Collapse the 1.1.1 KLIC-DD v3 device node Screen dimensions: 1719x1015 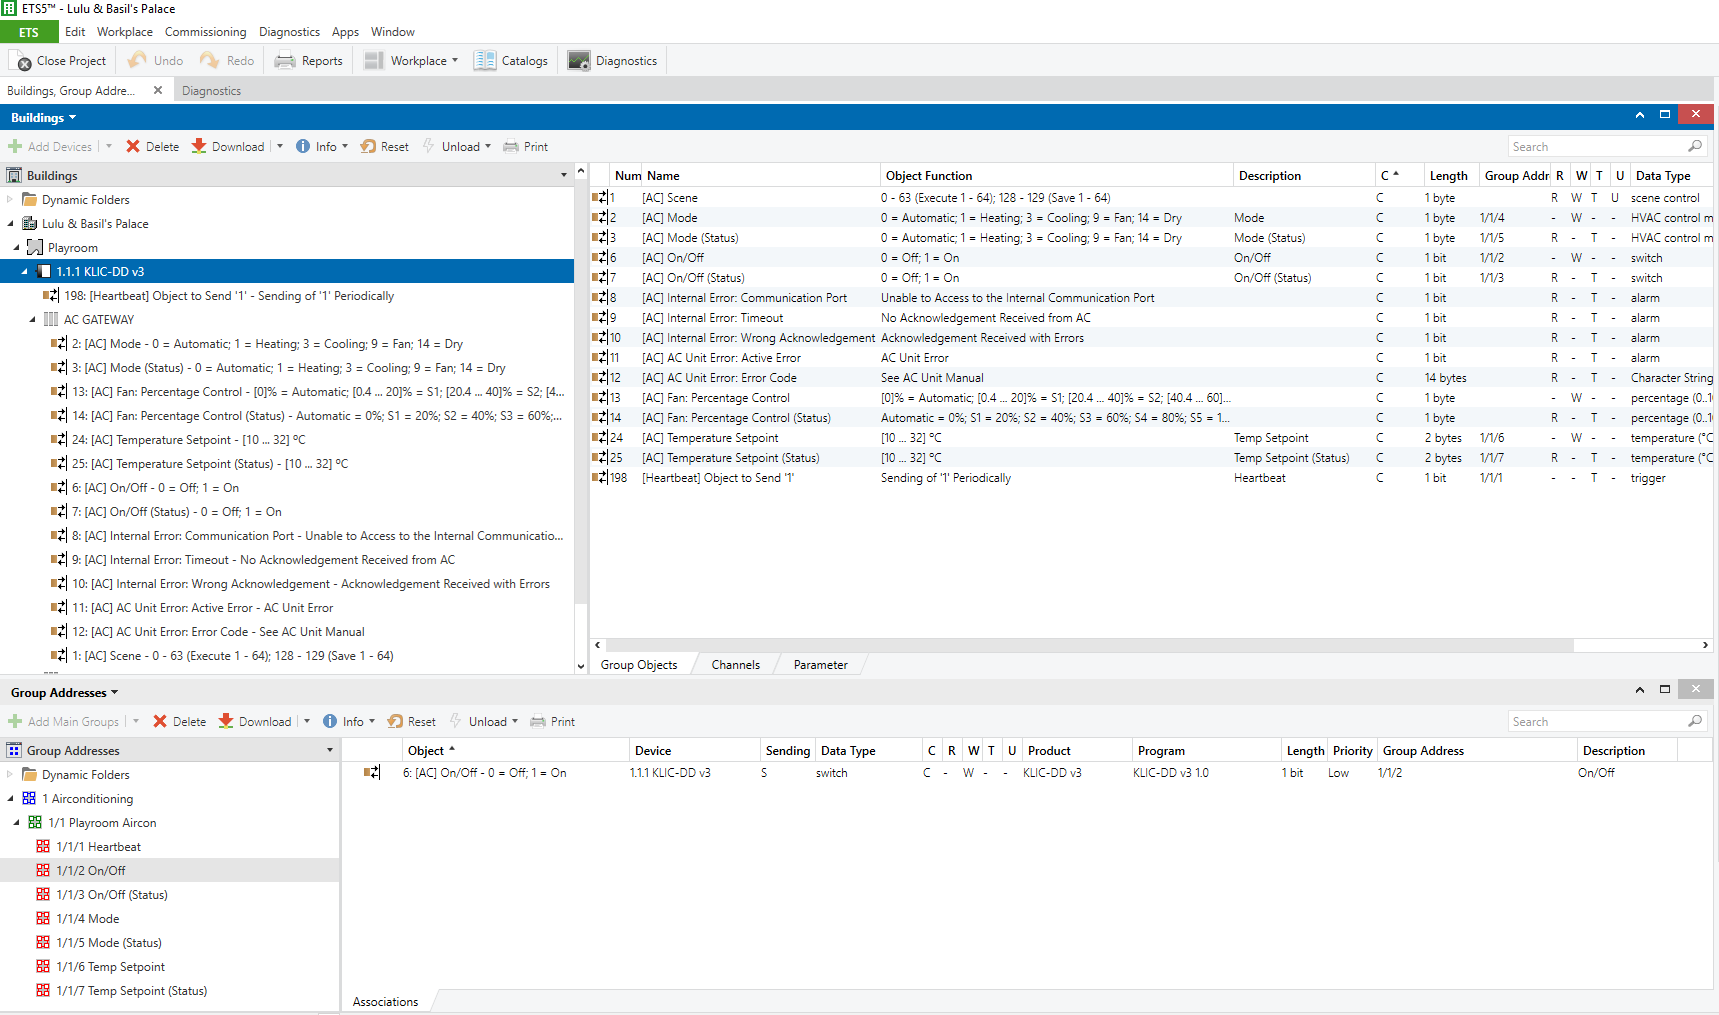tap(25, 271)
